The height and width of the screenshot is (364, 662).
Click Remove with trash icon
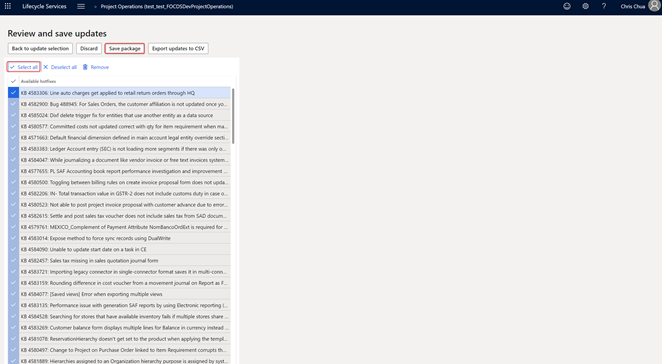[96, 67]
